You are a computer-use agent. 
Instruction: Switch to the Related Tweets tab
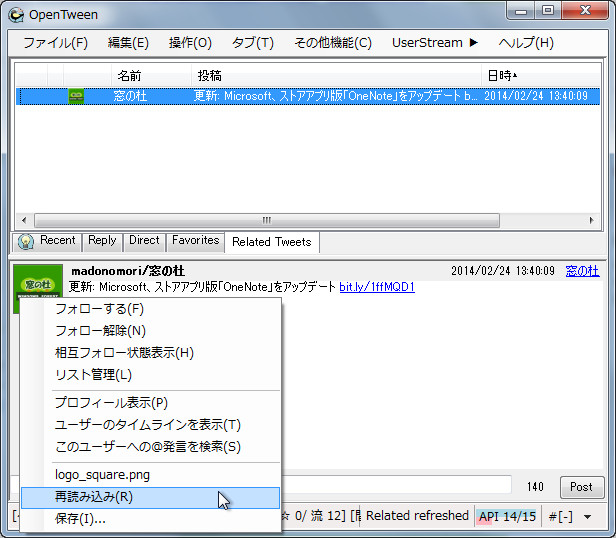[271, 242]
